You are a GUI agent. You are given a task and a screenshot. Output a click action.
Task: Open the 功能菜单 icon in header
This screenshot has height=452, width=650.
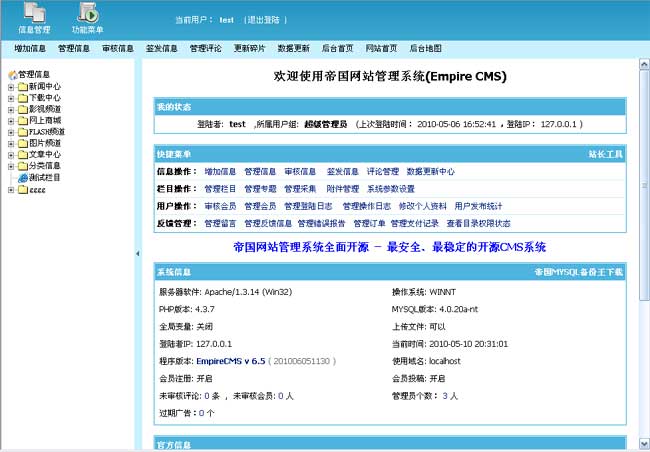88,14
